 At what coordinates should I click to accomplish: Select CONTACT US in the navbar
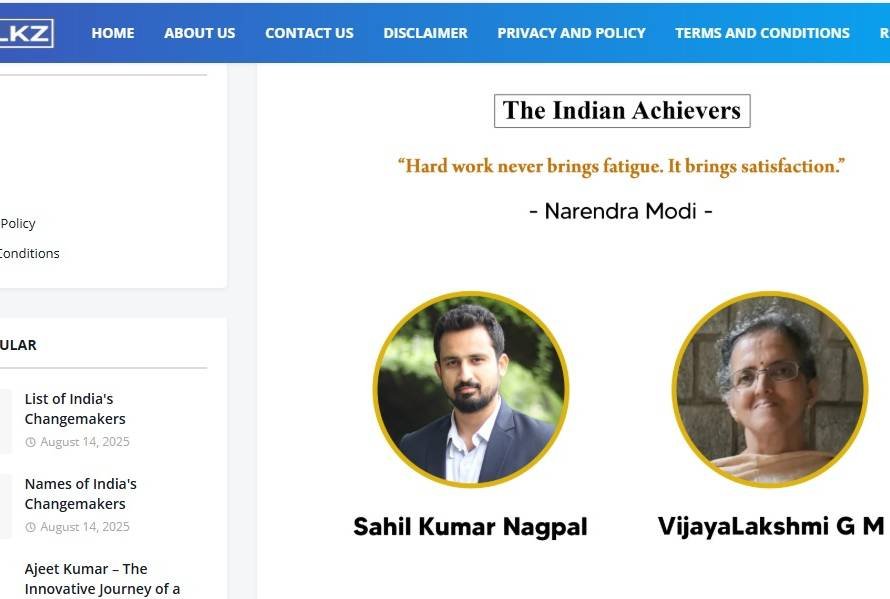coord(309,33)
